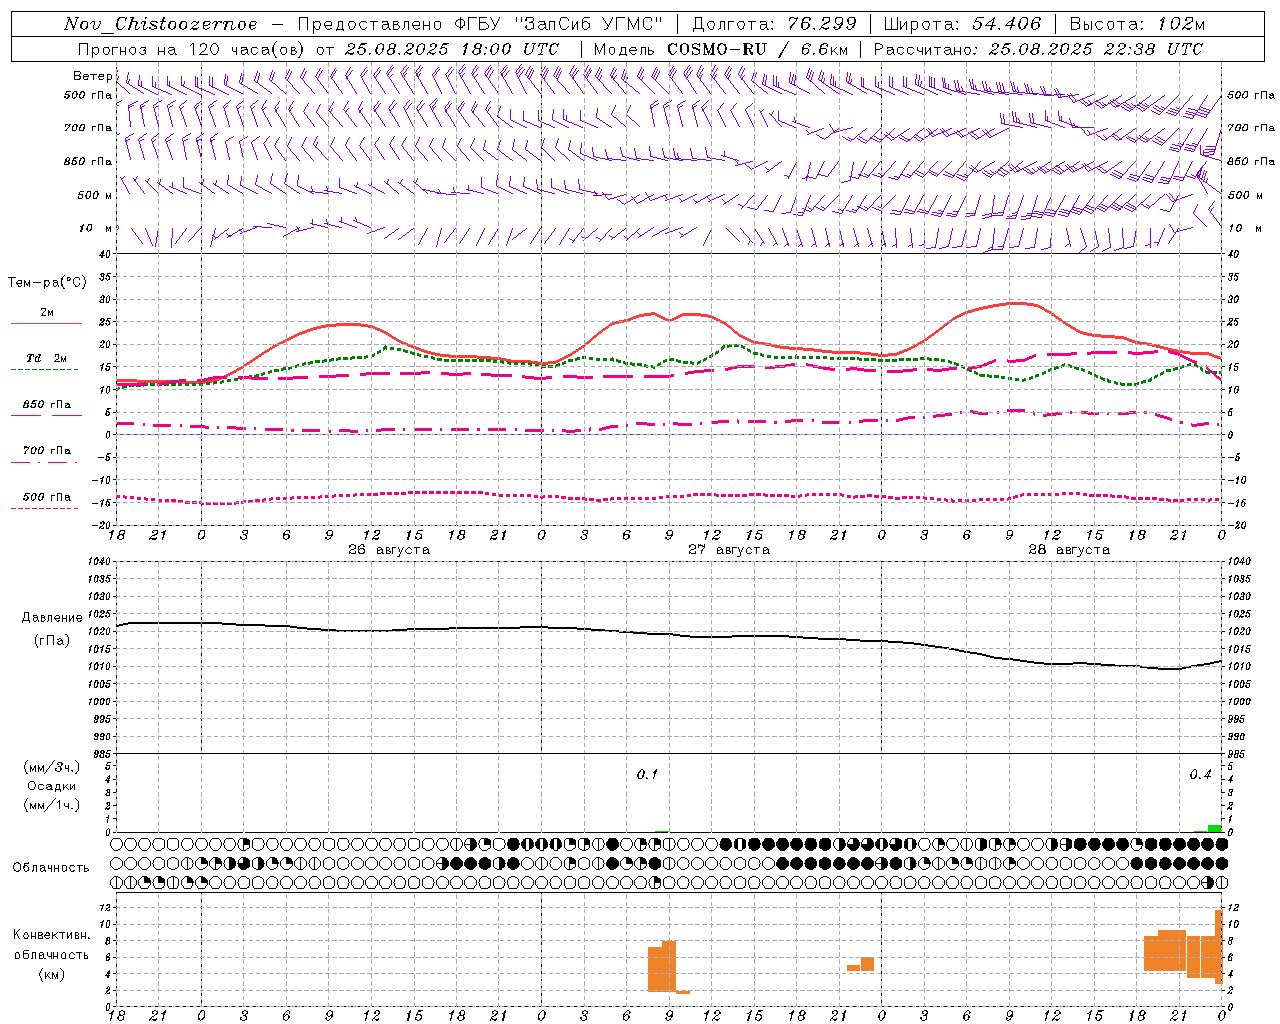Click the Осадки precipitation label
This screenshot has width=1280, height=1024.
tap(52, 786)
